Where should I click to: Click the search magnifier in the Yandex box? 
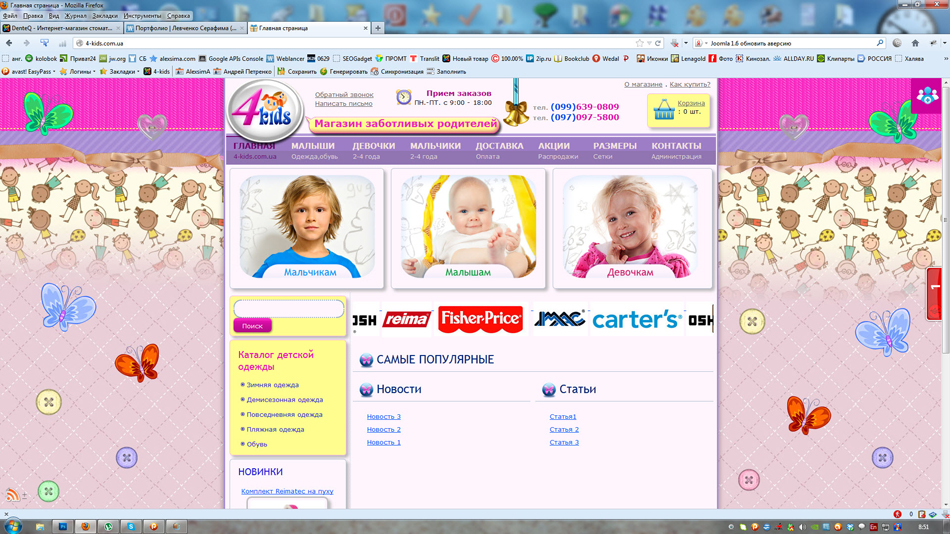pyautogui.click(x=880, y=43)
